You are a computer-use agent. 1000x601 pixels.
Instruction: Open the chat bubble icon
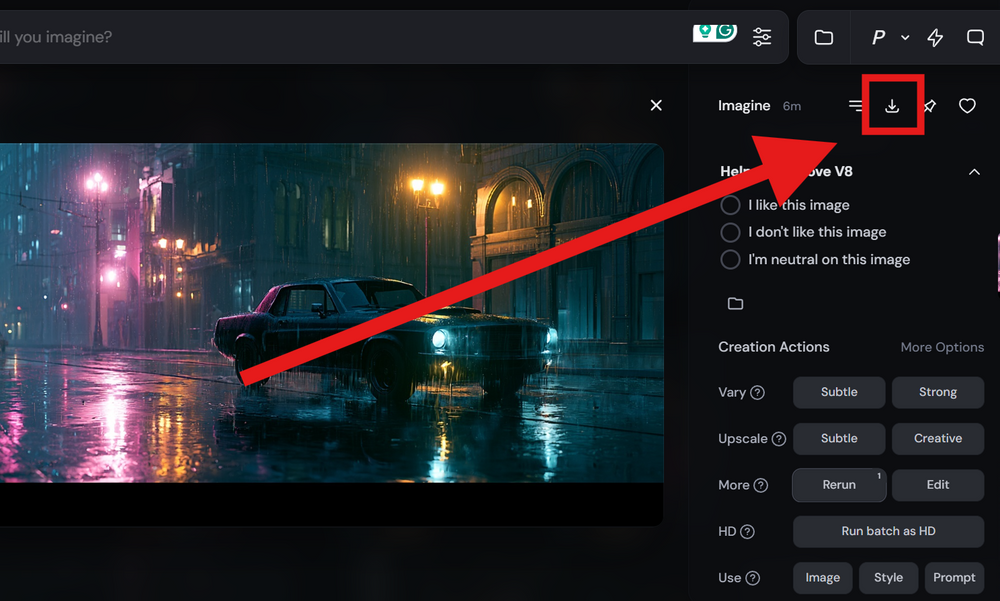975,38
